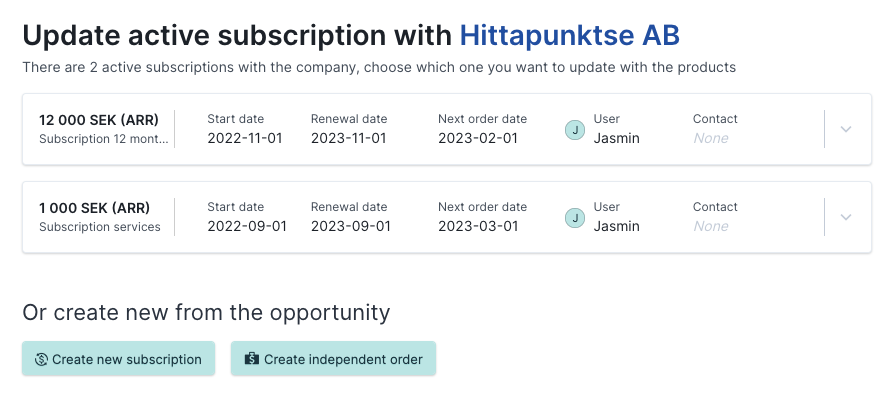This screenshot has height=399, width=887.
Task: Click next order date 2023-02-01
Action: [478, 138]
